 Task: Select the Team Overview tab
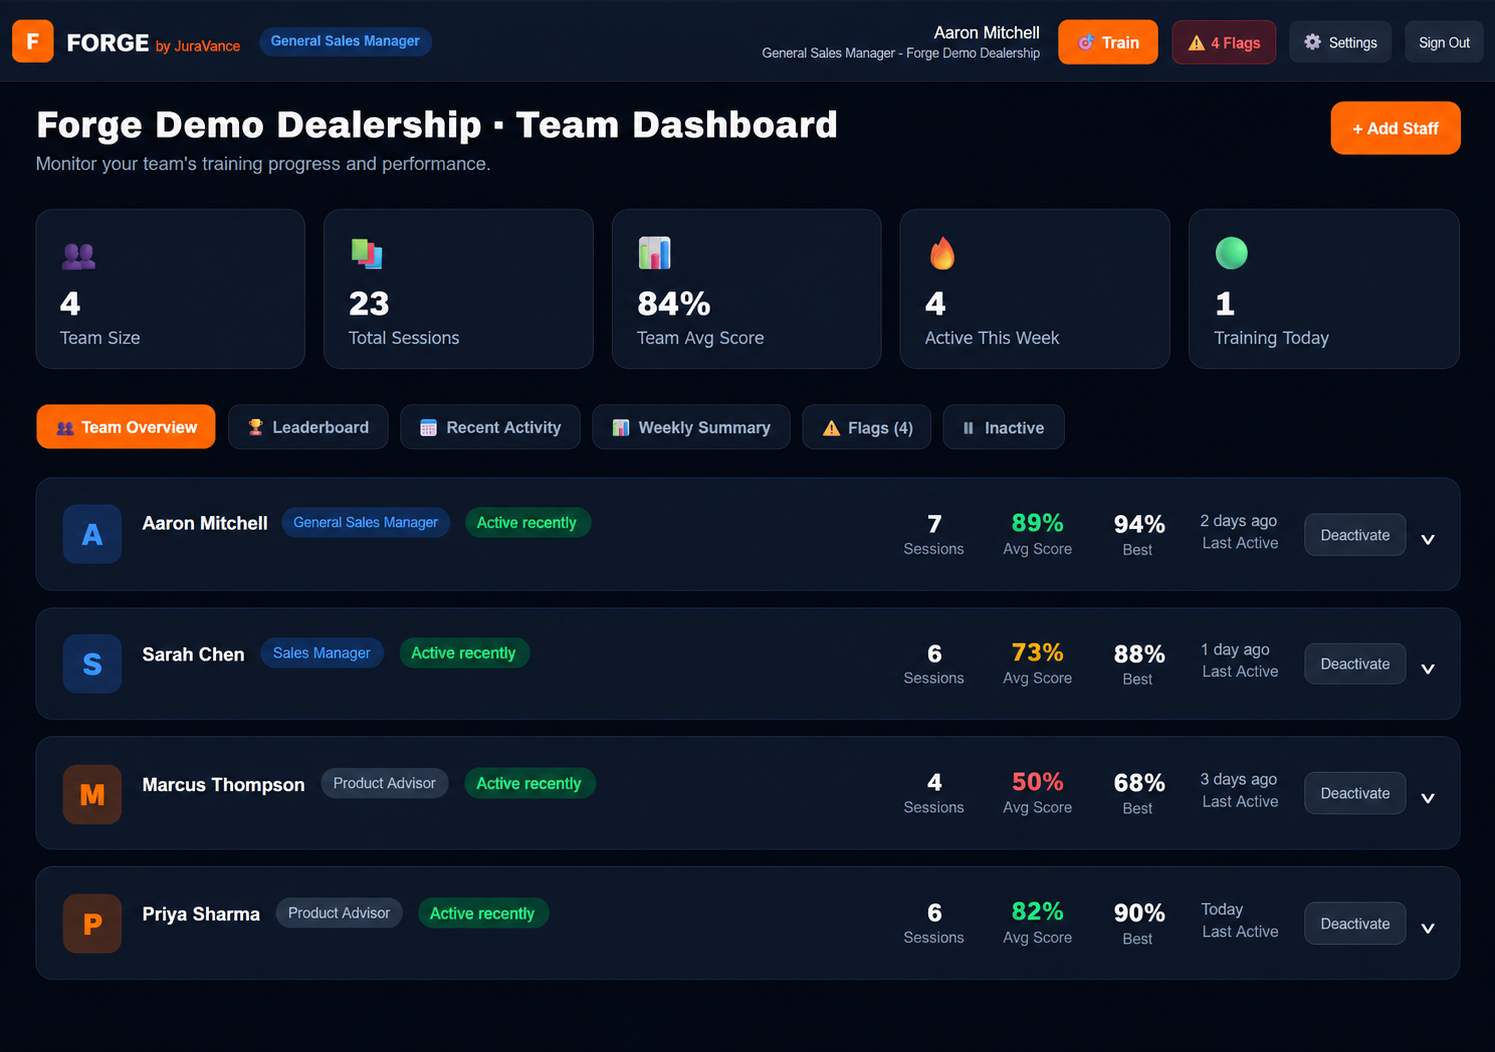click(x=126, y=427)
